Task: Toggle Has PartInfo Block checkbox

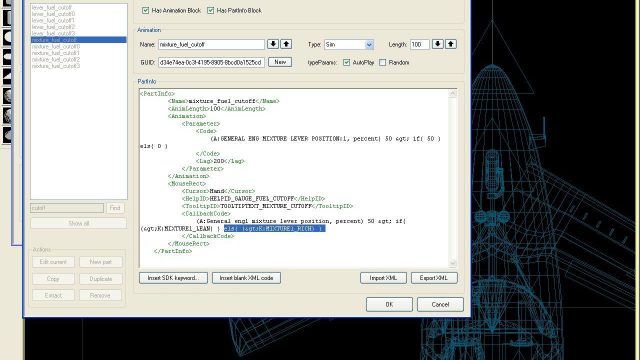Action: [211, 11]
